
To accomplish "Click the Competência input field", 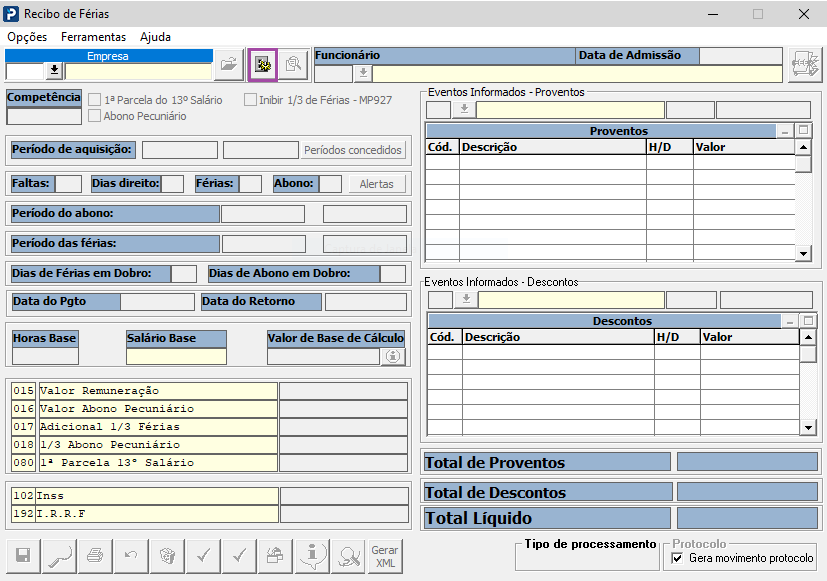I will [x=44, y=117].
